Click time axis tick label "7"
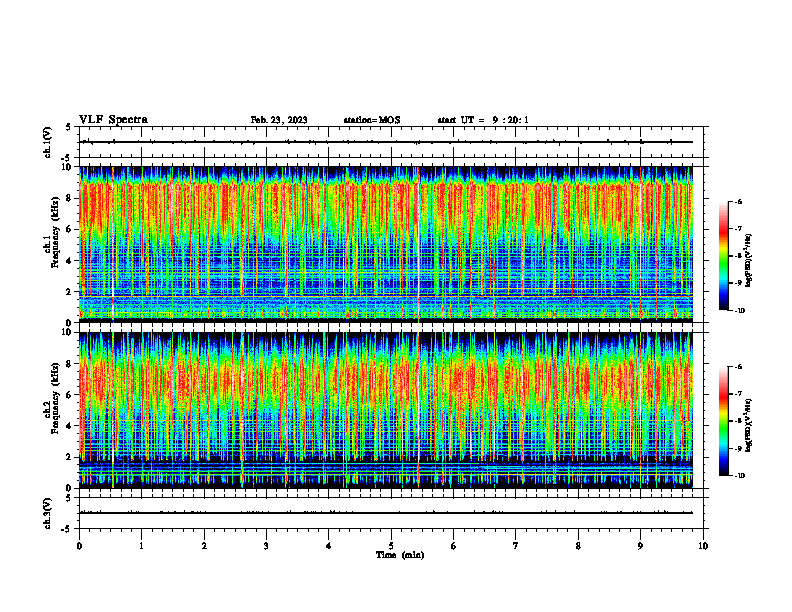The height and width of the screenshot is (612, 792). (x=516, y=546)
